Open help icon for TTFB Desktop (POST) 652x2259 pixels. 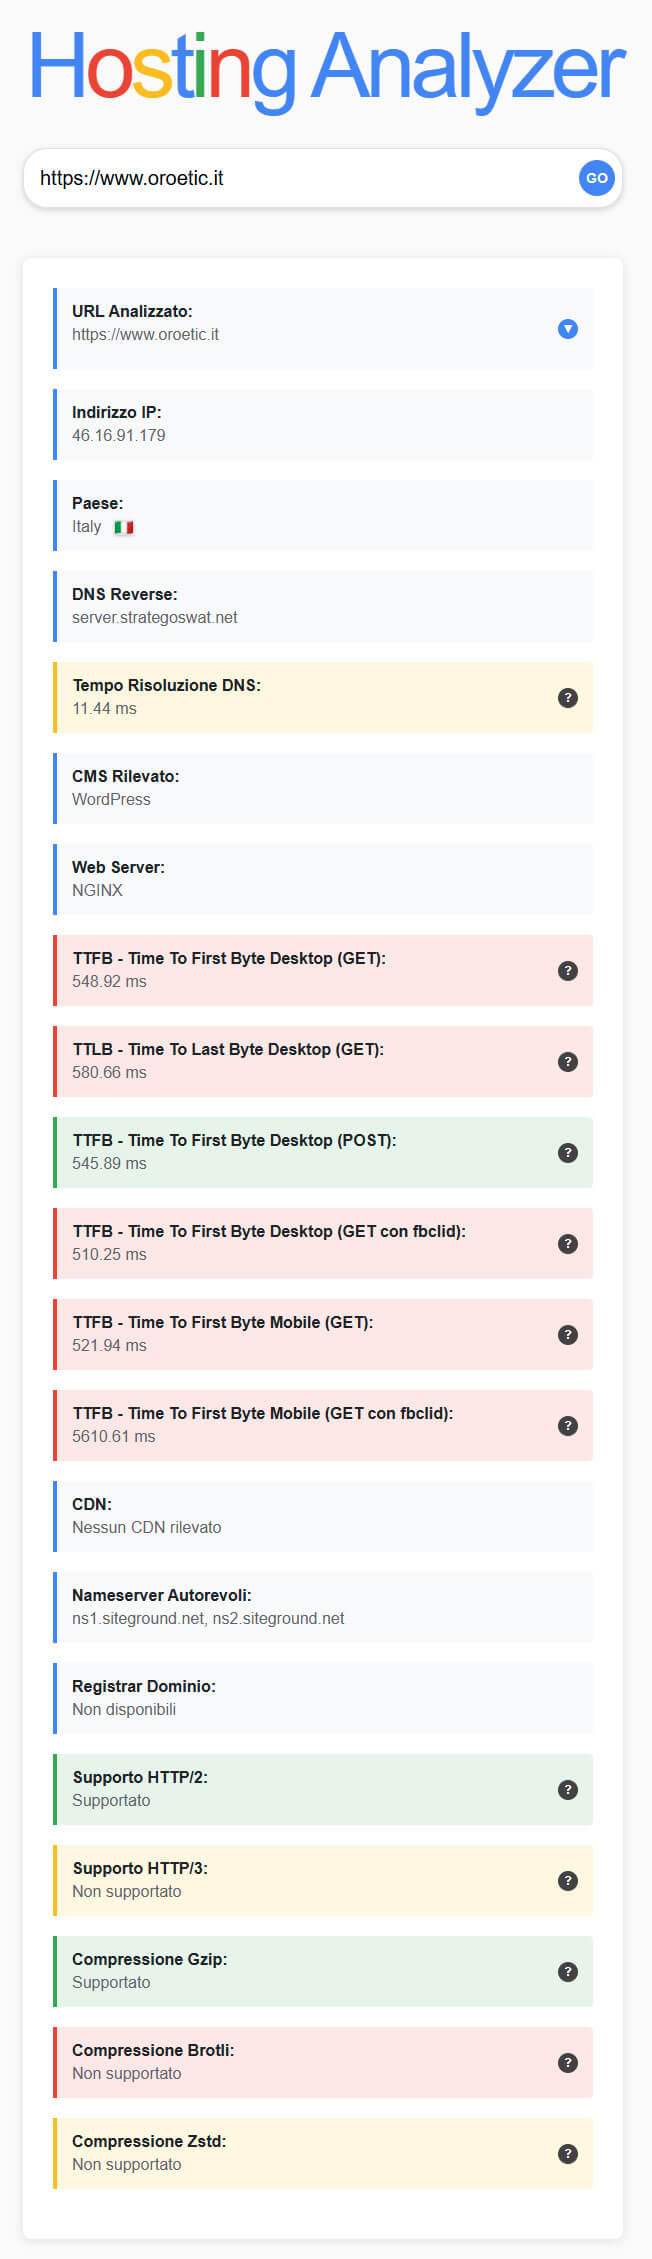pos(567,1153)
